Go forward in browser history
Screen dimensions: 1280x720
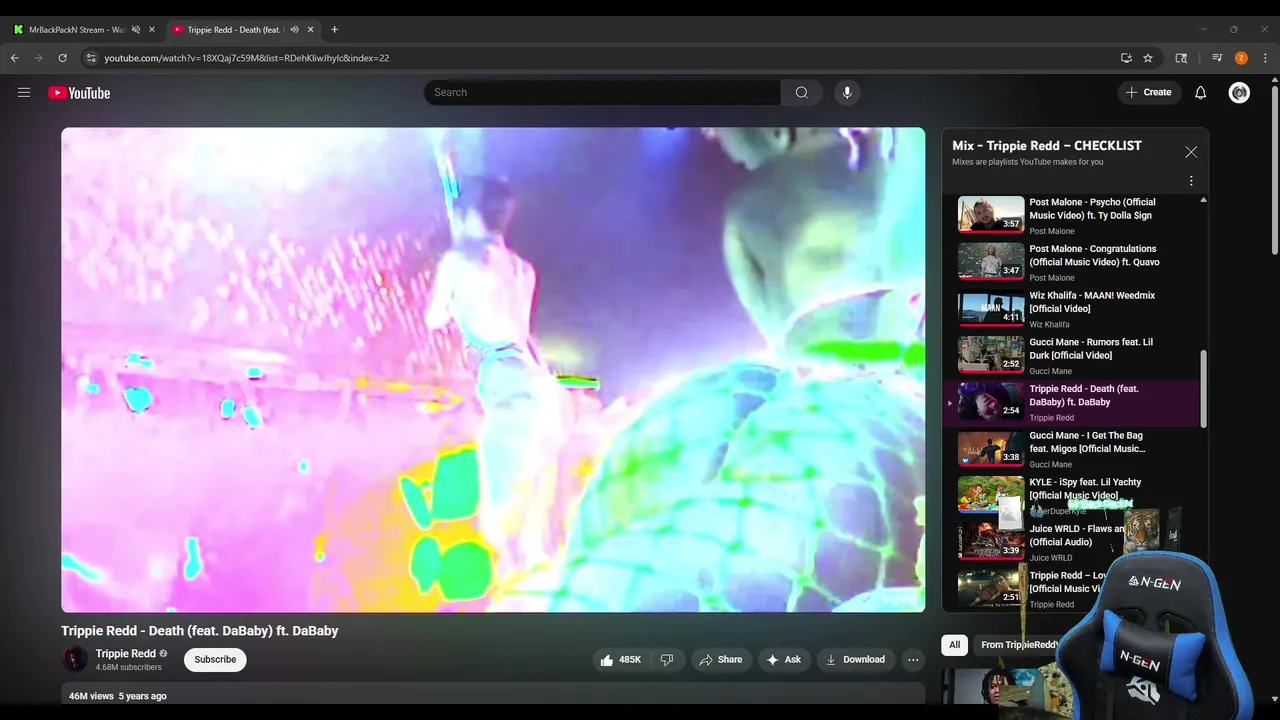[39, 58]
